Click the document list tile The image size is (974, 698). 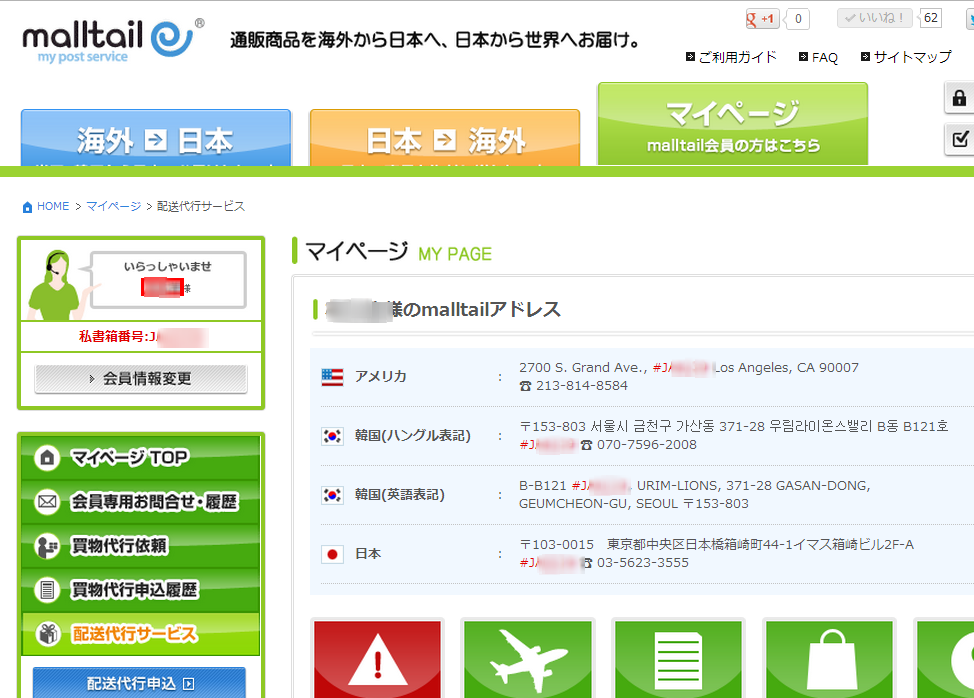678,658
